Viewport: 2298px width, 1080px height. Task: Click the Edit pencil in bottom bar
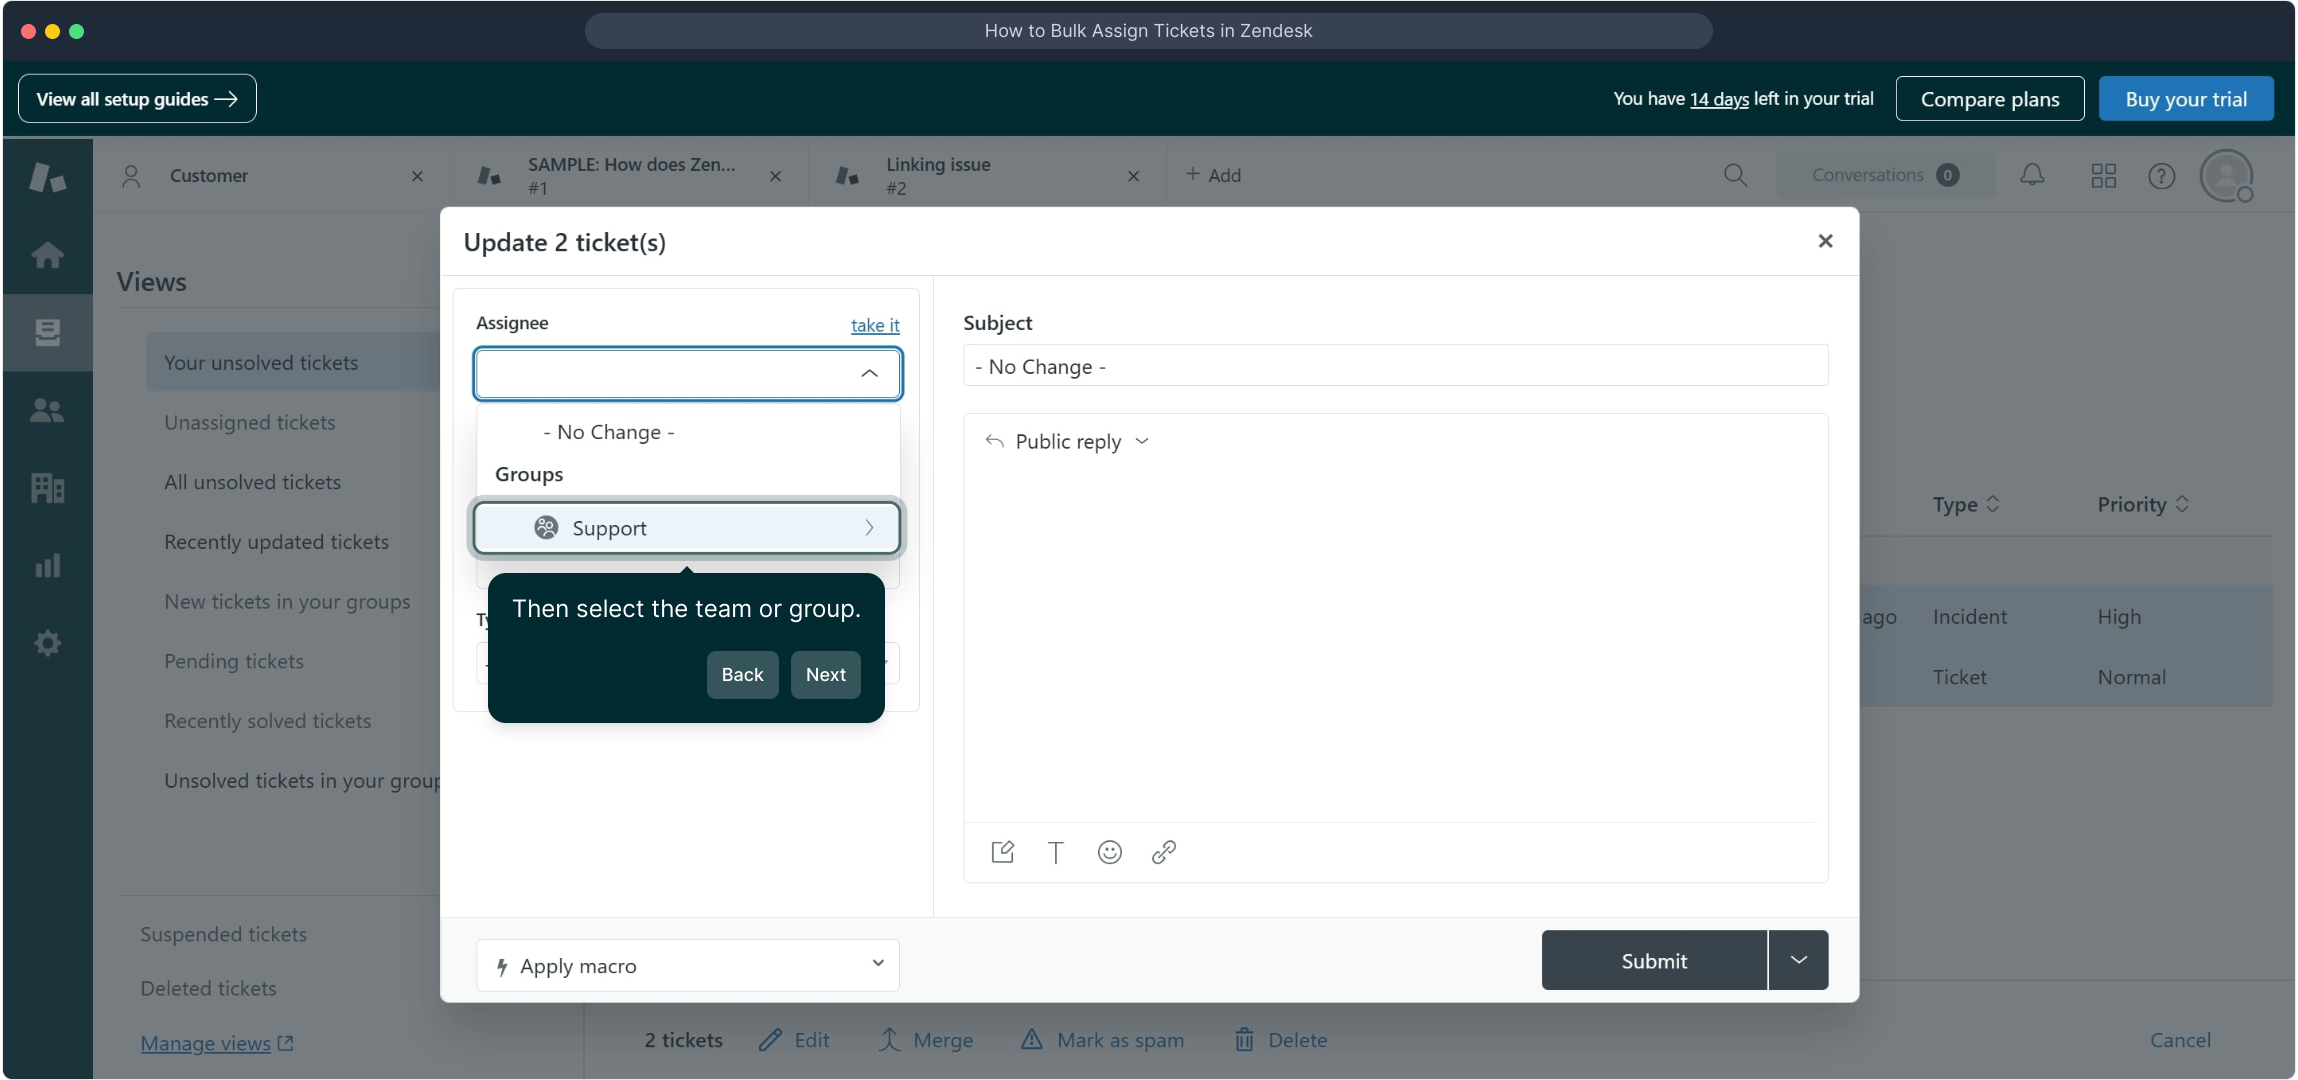794,1040
